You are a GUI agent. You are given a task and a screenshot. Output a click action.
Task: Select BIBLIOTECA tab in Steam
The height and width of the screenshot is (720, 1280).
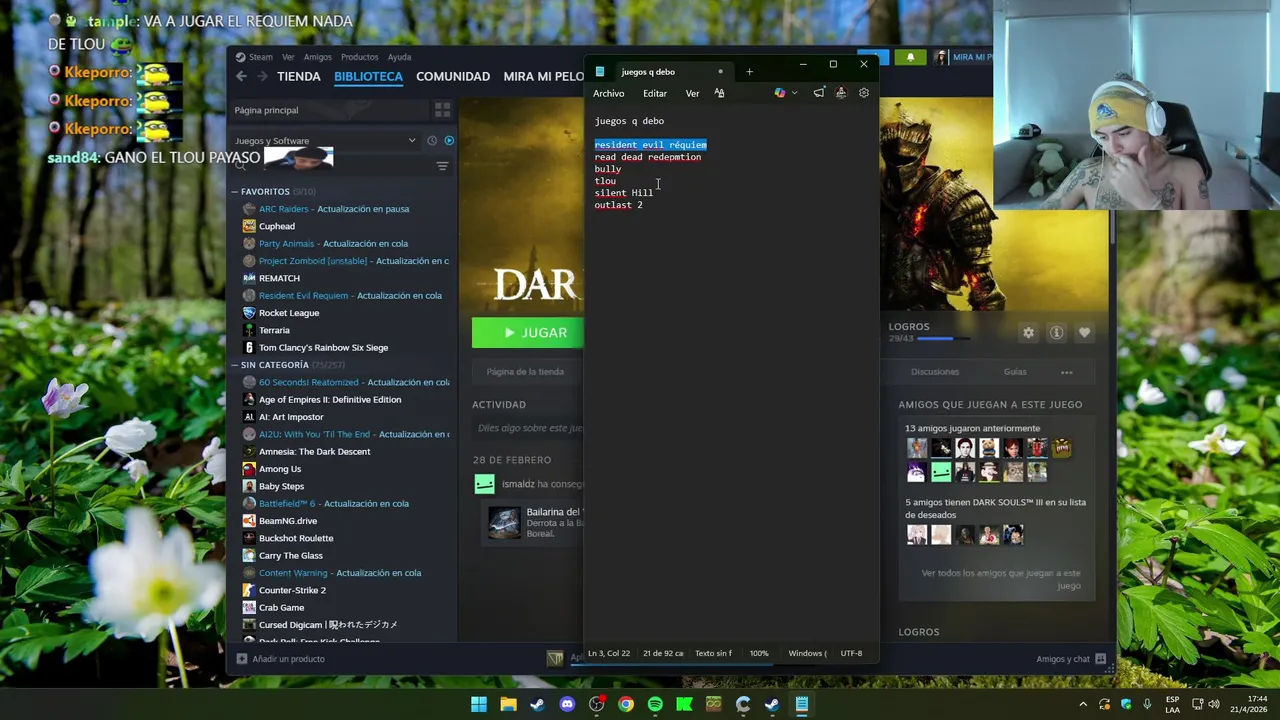pos(368,76)
